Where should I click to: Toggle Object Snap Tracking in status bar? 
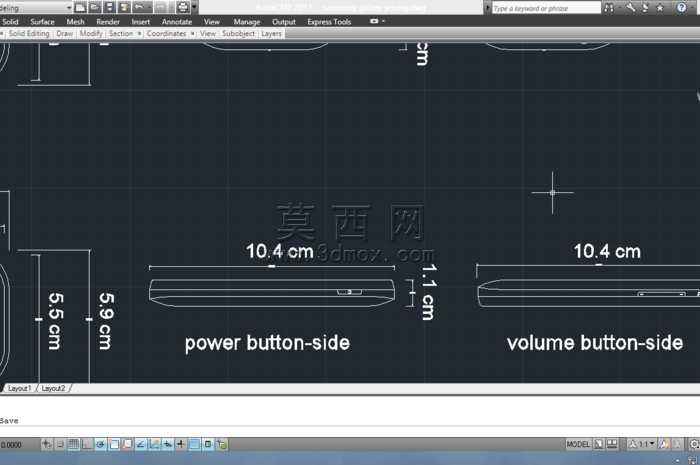coord(141,444)
